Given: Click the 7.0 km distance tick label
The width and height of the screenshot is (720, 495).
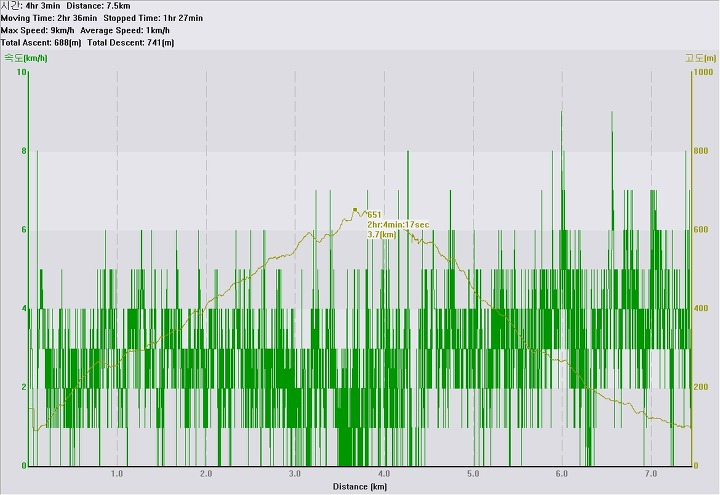Looking at the screenshot, I should [651, 474].
